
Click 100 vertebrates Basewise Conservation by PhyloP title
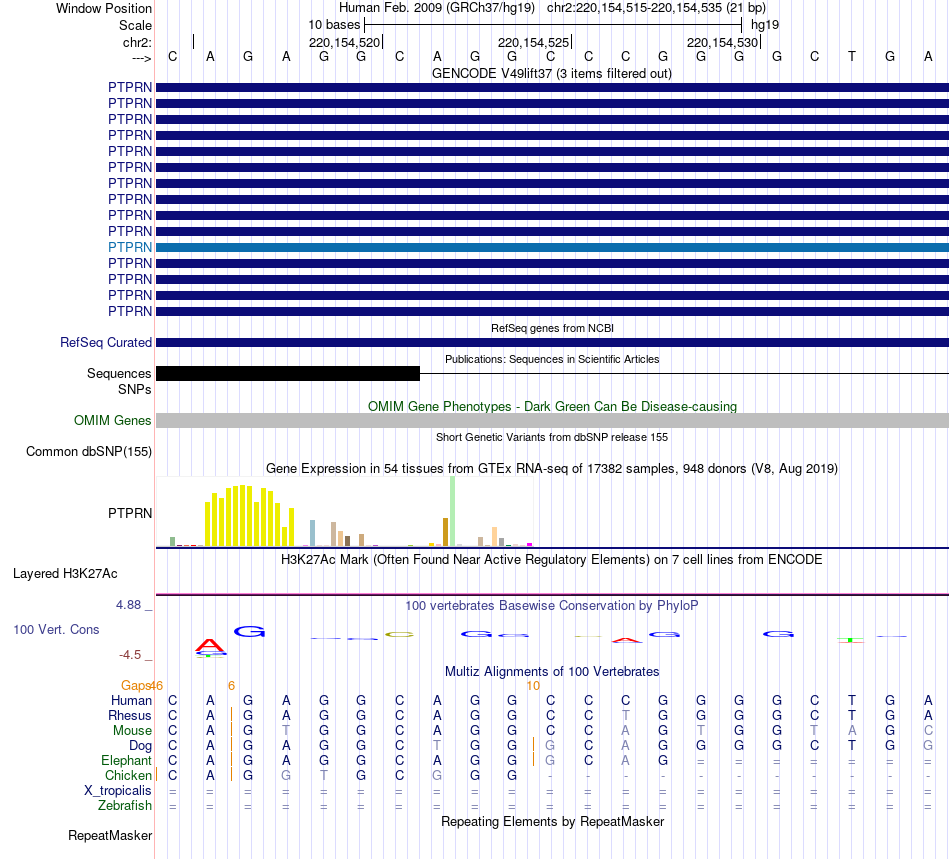(552, 605)
